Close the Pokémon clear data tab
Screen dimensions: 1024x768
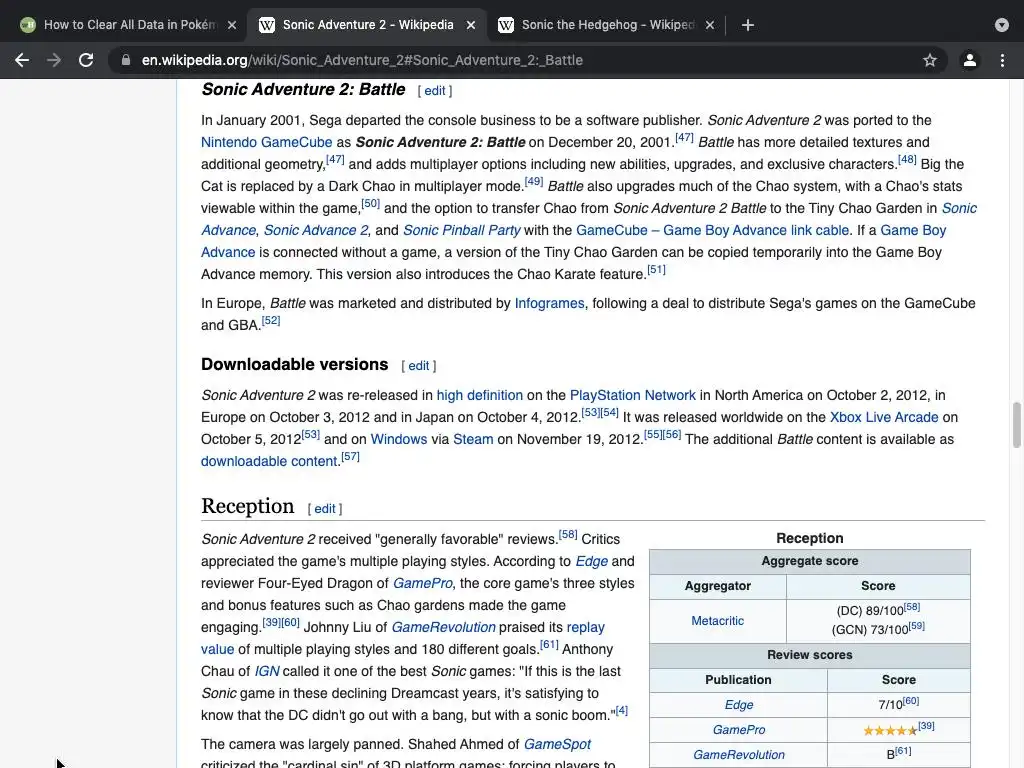232,25
